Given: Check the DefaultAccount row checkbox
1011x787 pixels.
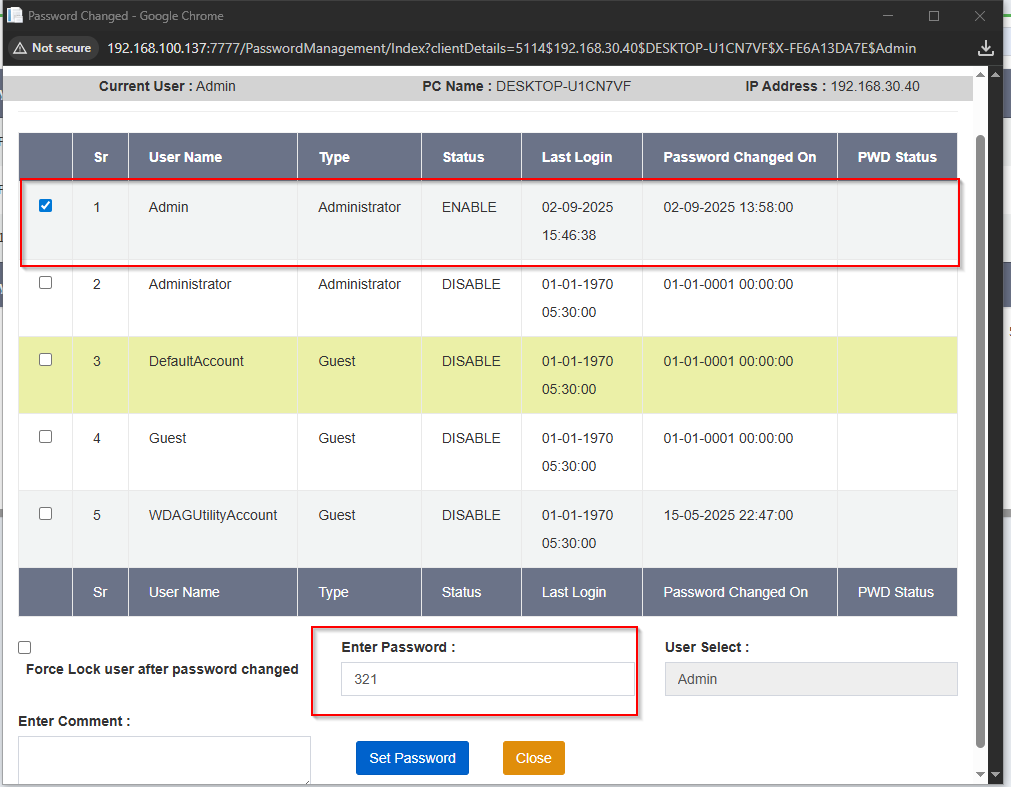Looking at the screenshot, I should (45, 360).
